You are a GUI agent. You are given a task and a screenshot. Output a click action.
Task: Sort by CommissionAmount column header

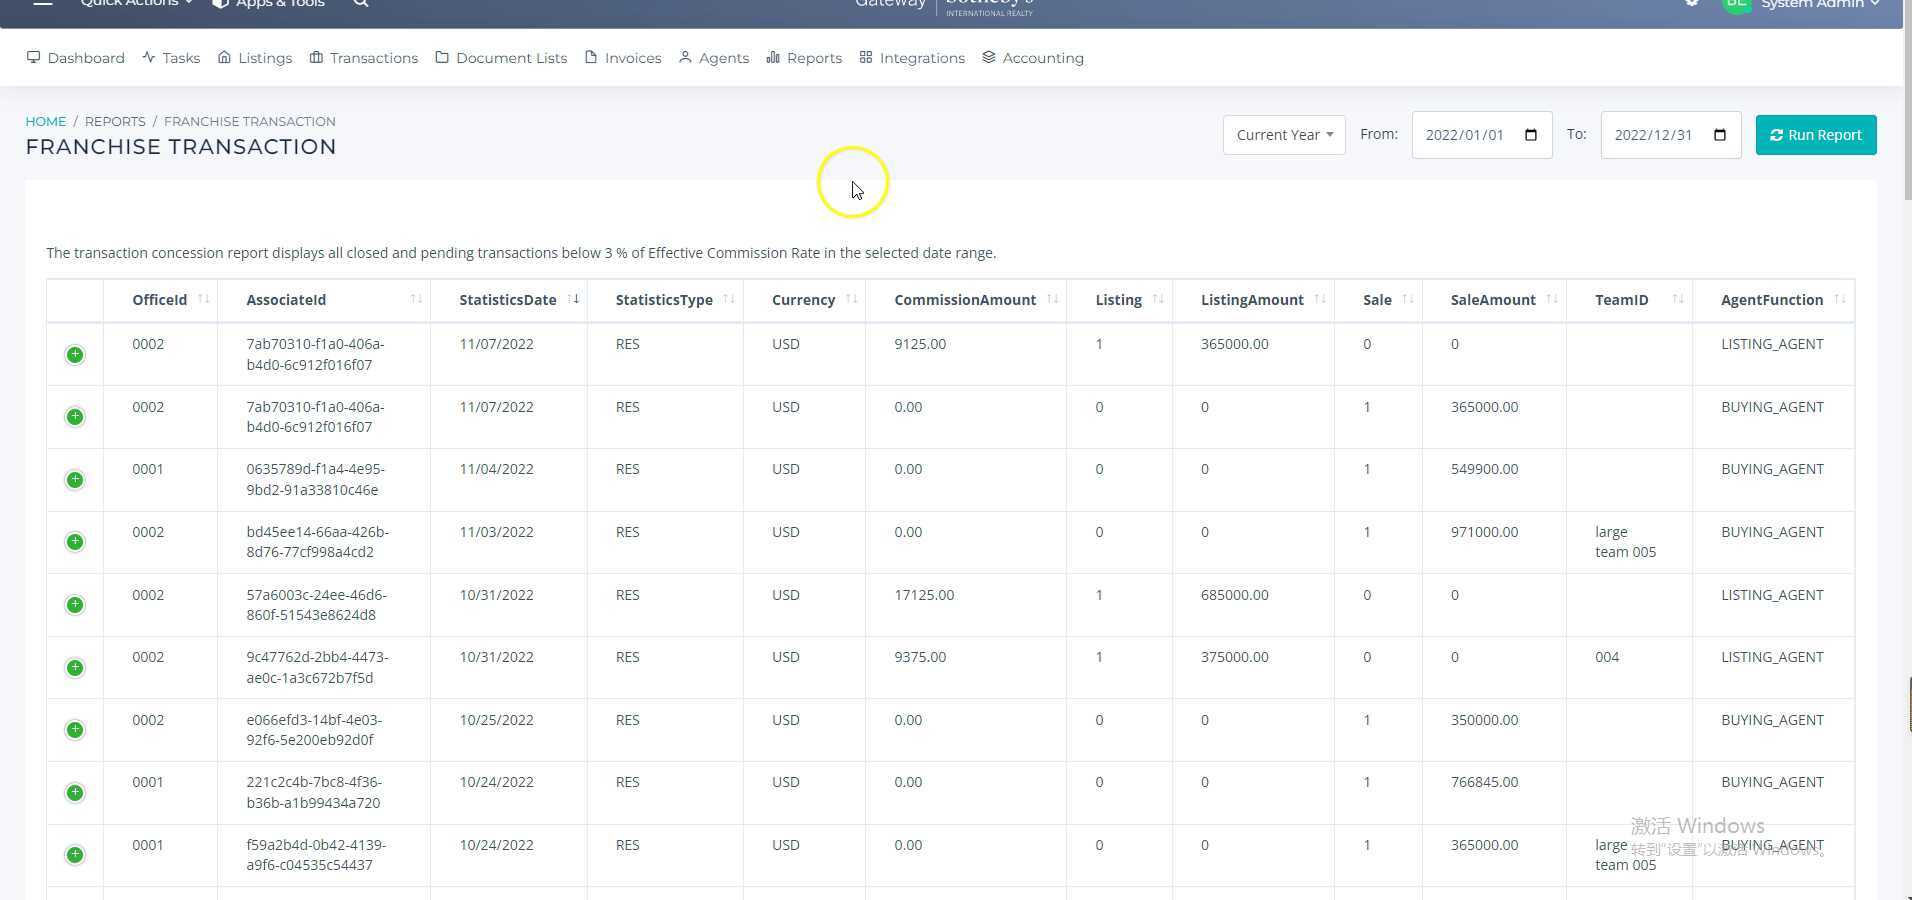click(964, 300)
